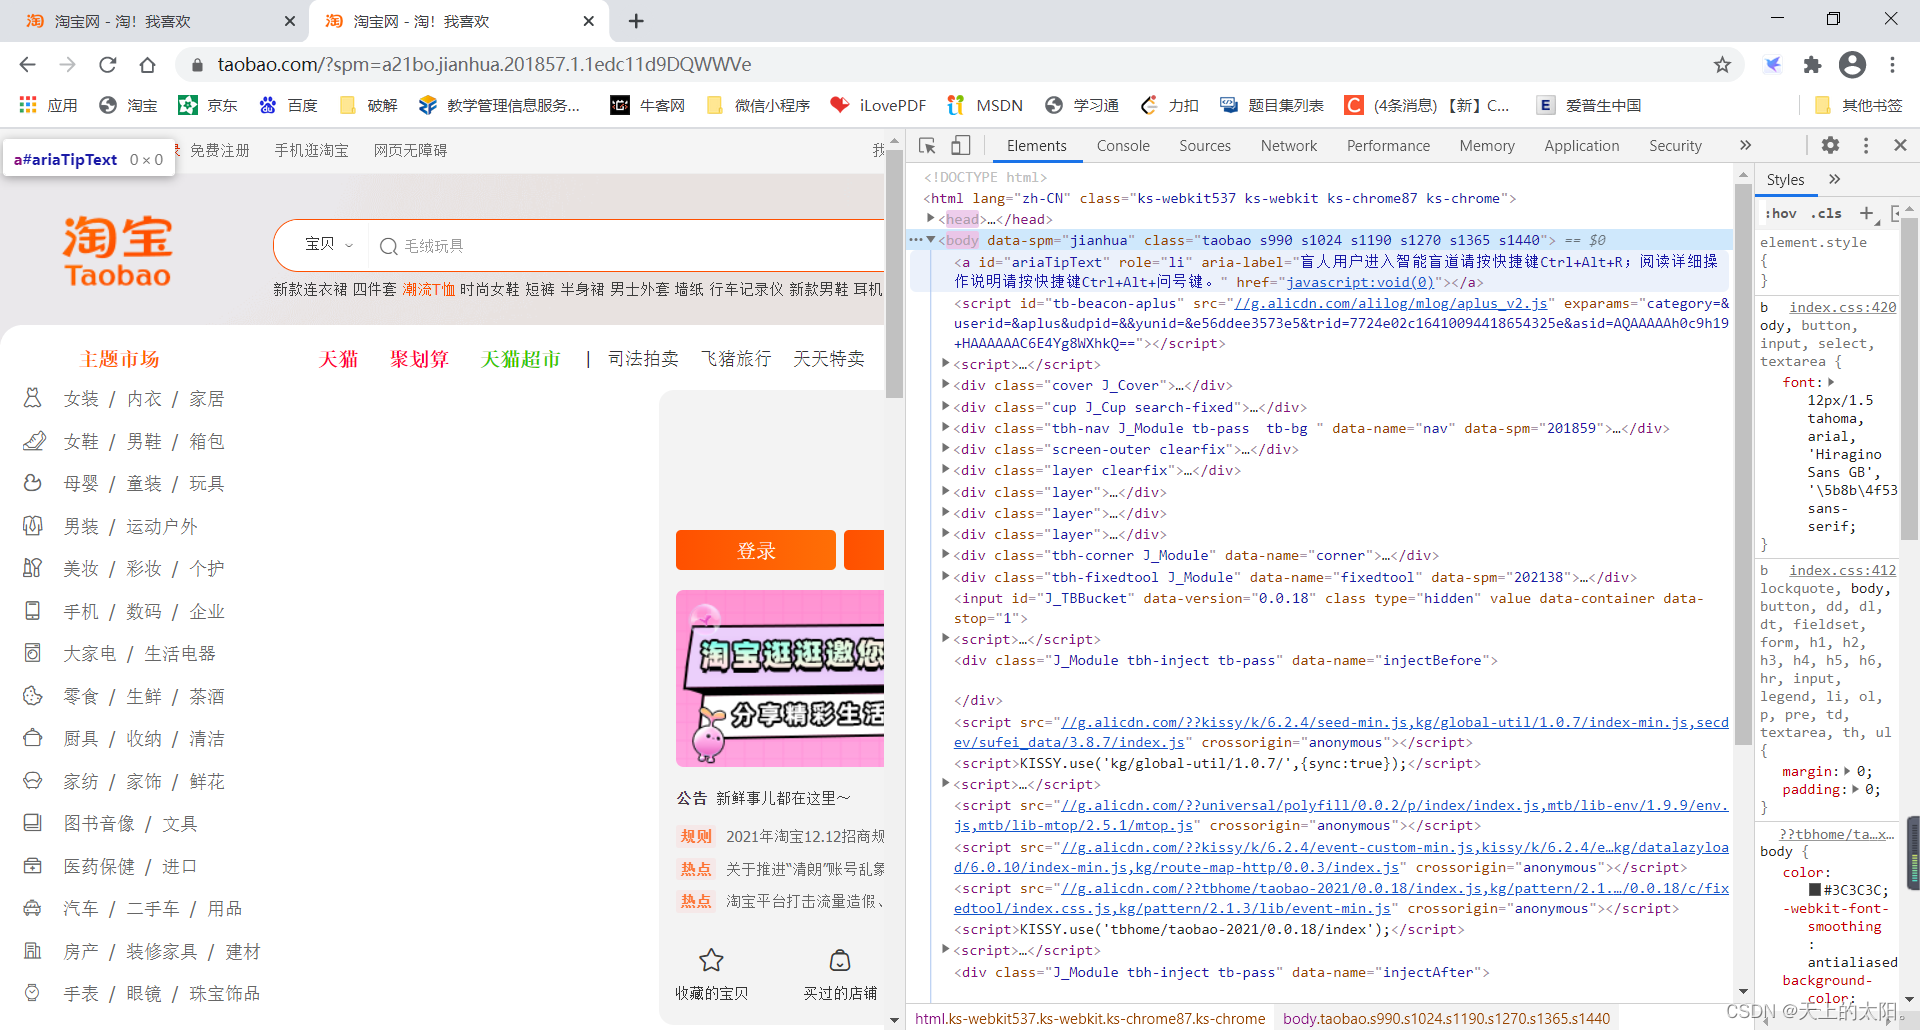Open 其他书签 bookmarks folder
1920x1030 pixels.
coord(1858,105)
